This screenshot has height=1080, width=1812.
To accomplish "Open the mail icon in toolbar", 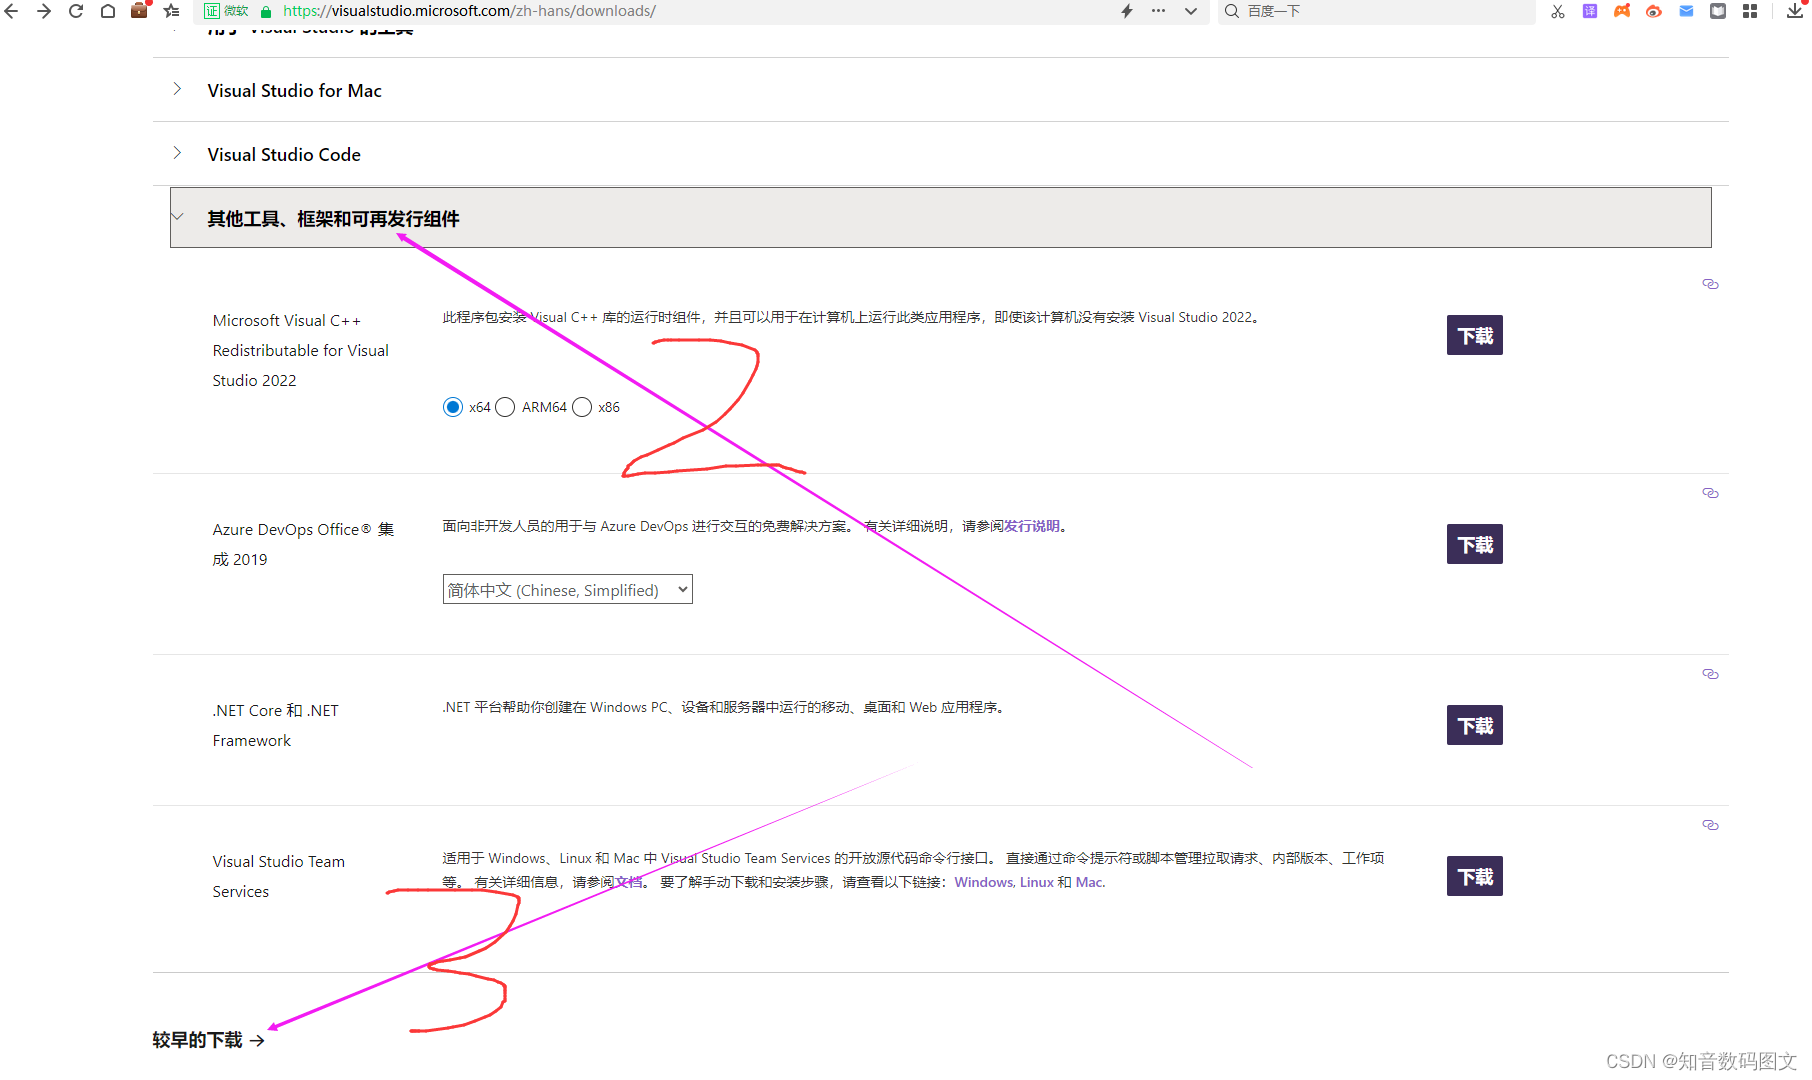I will (1686, 11).
